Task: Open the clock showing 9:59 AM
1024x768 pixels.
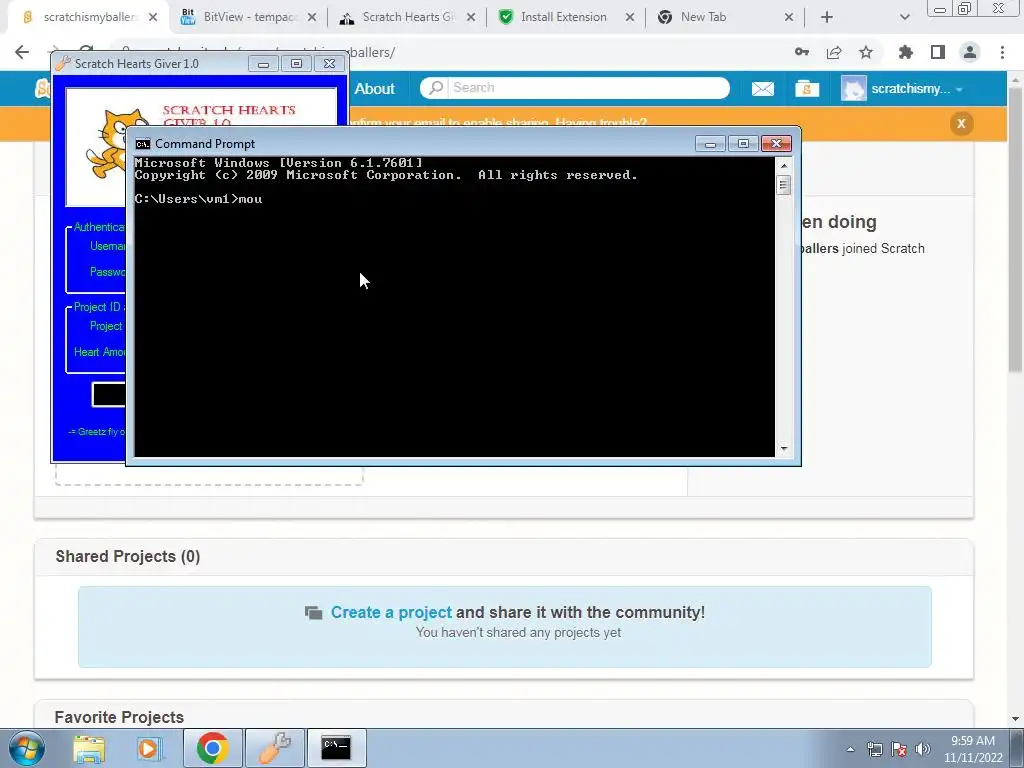Action: [973, 749]
